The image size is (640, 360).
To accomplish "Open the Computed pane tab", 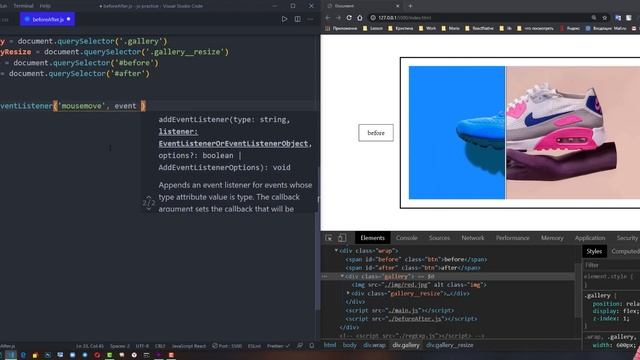I will click(625, 251).
